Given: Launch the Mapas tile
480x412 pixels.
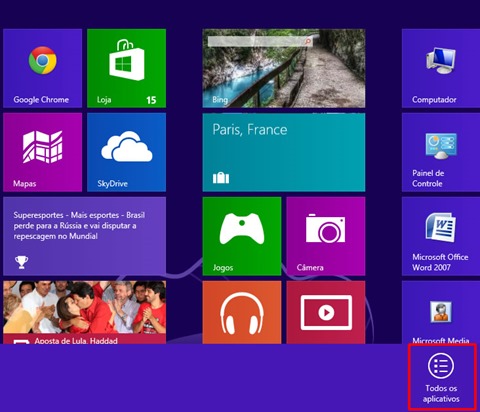Looking at the screenshot, I should click(x=42, y=152).
